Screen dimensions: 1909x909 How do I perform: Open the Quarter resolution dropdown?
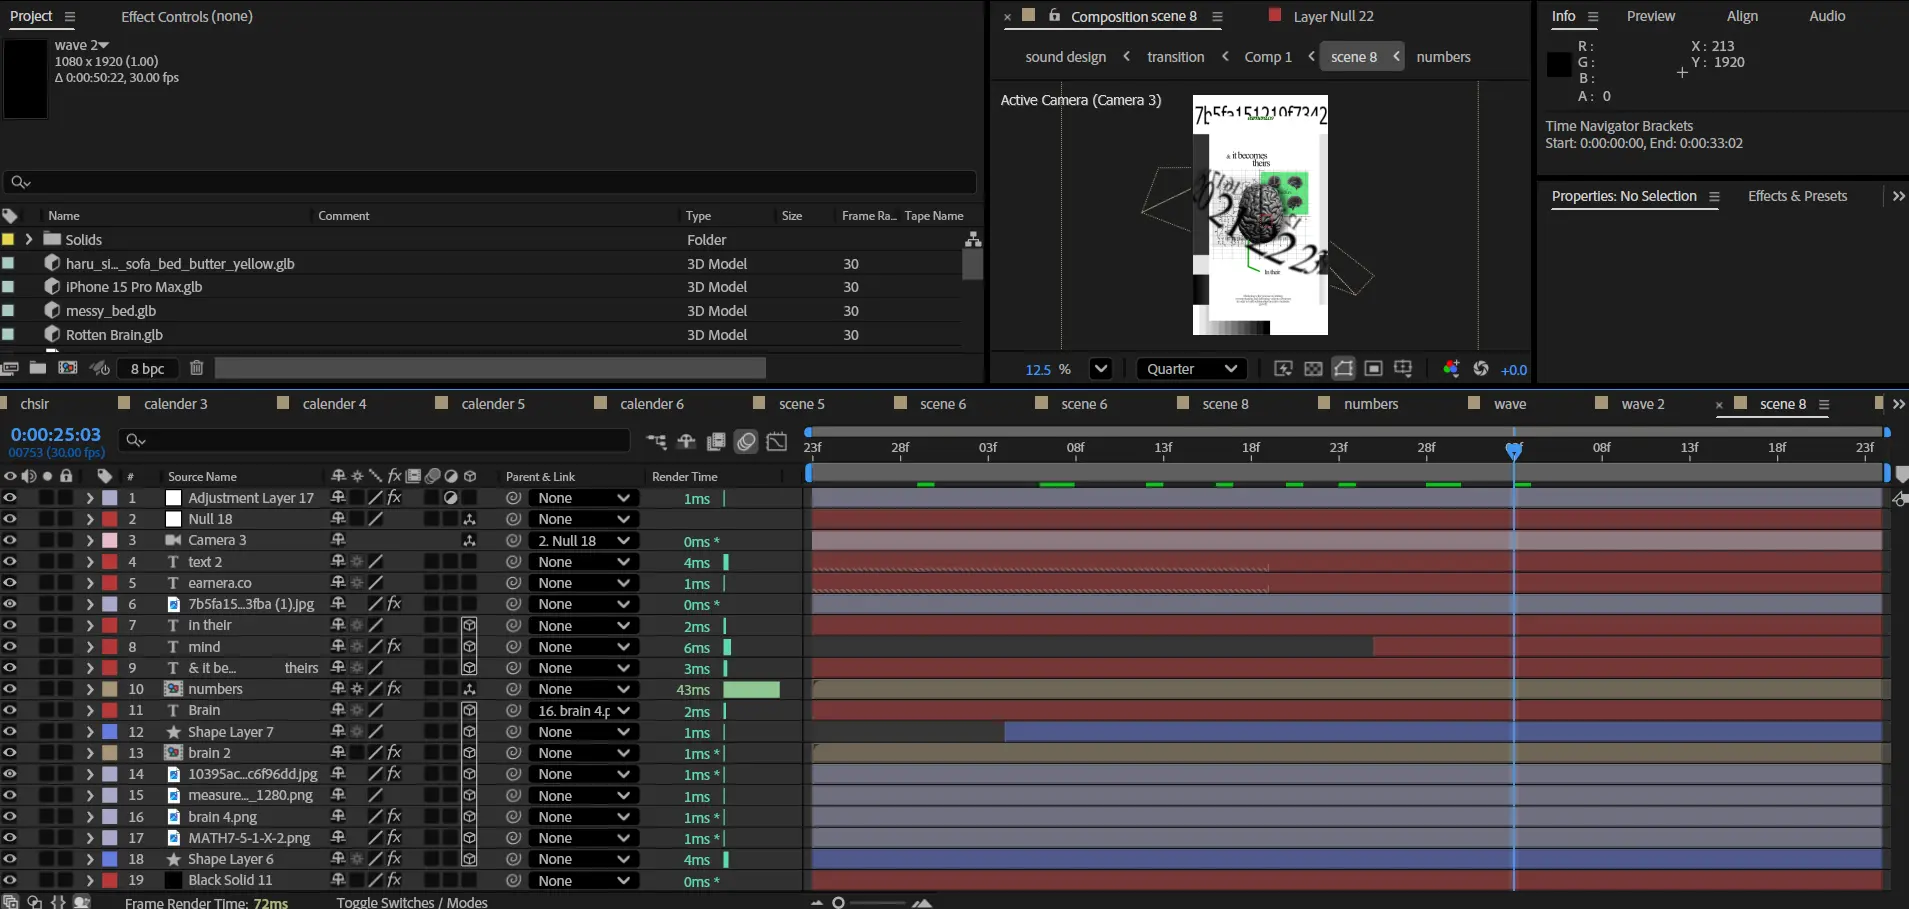pyautogui.click(x=1192, y=369)
